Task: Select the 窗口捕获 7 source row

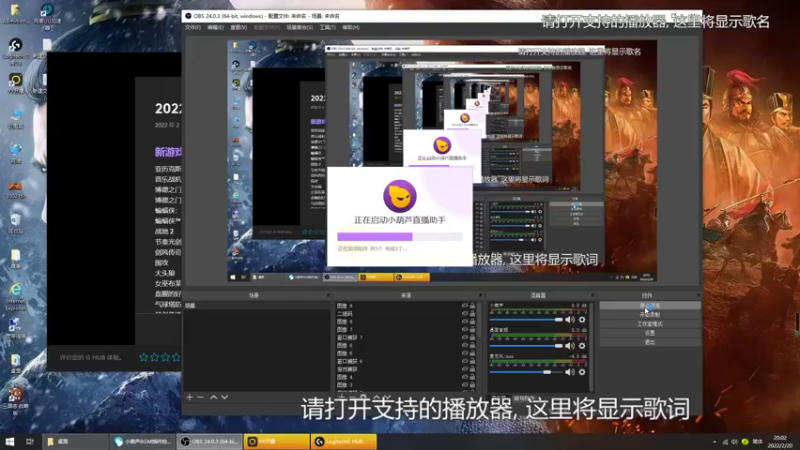Action: pyautogui.click(x=407, y=337)
